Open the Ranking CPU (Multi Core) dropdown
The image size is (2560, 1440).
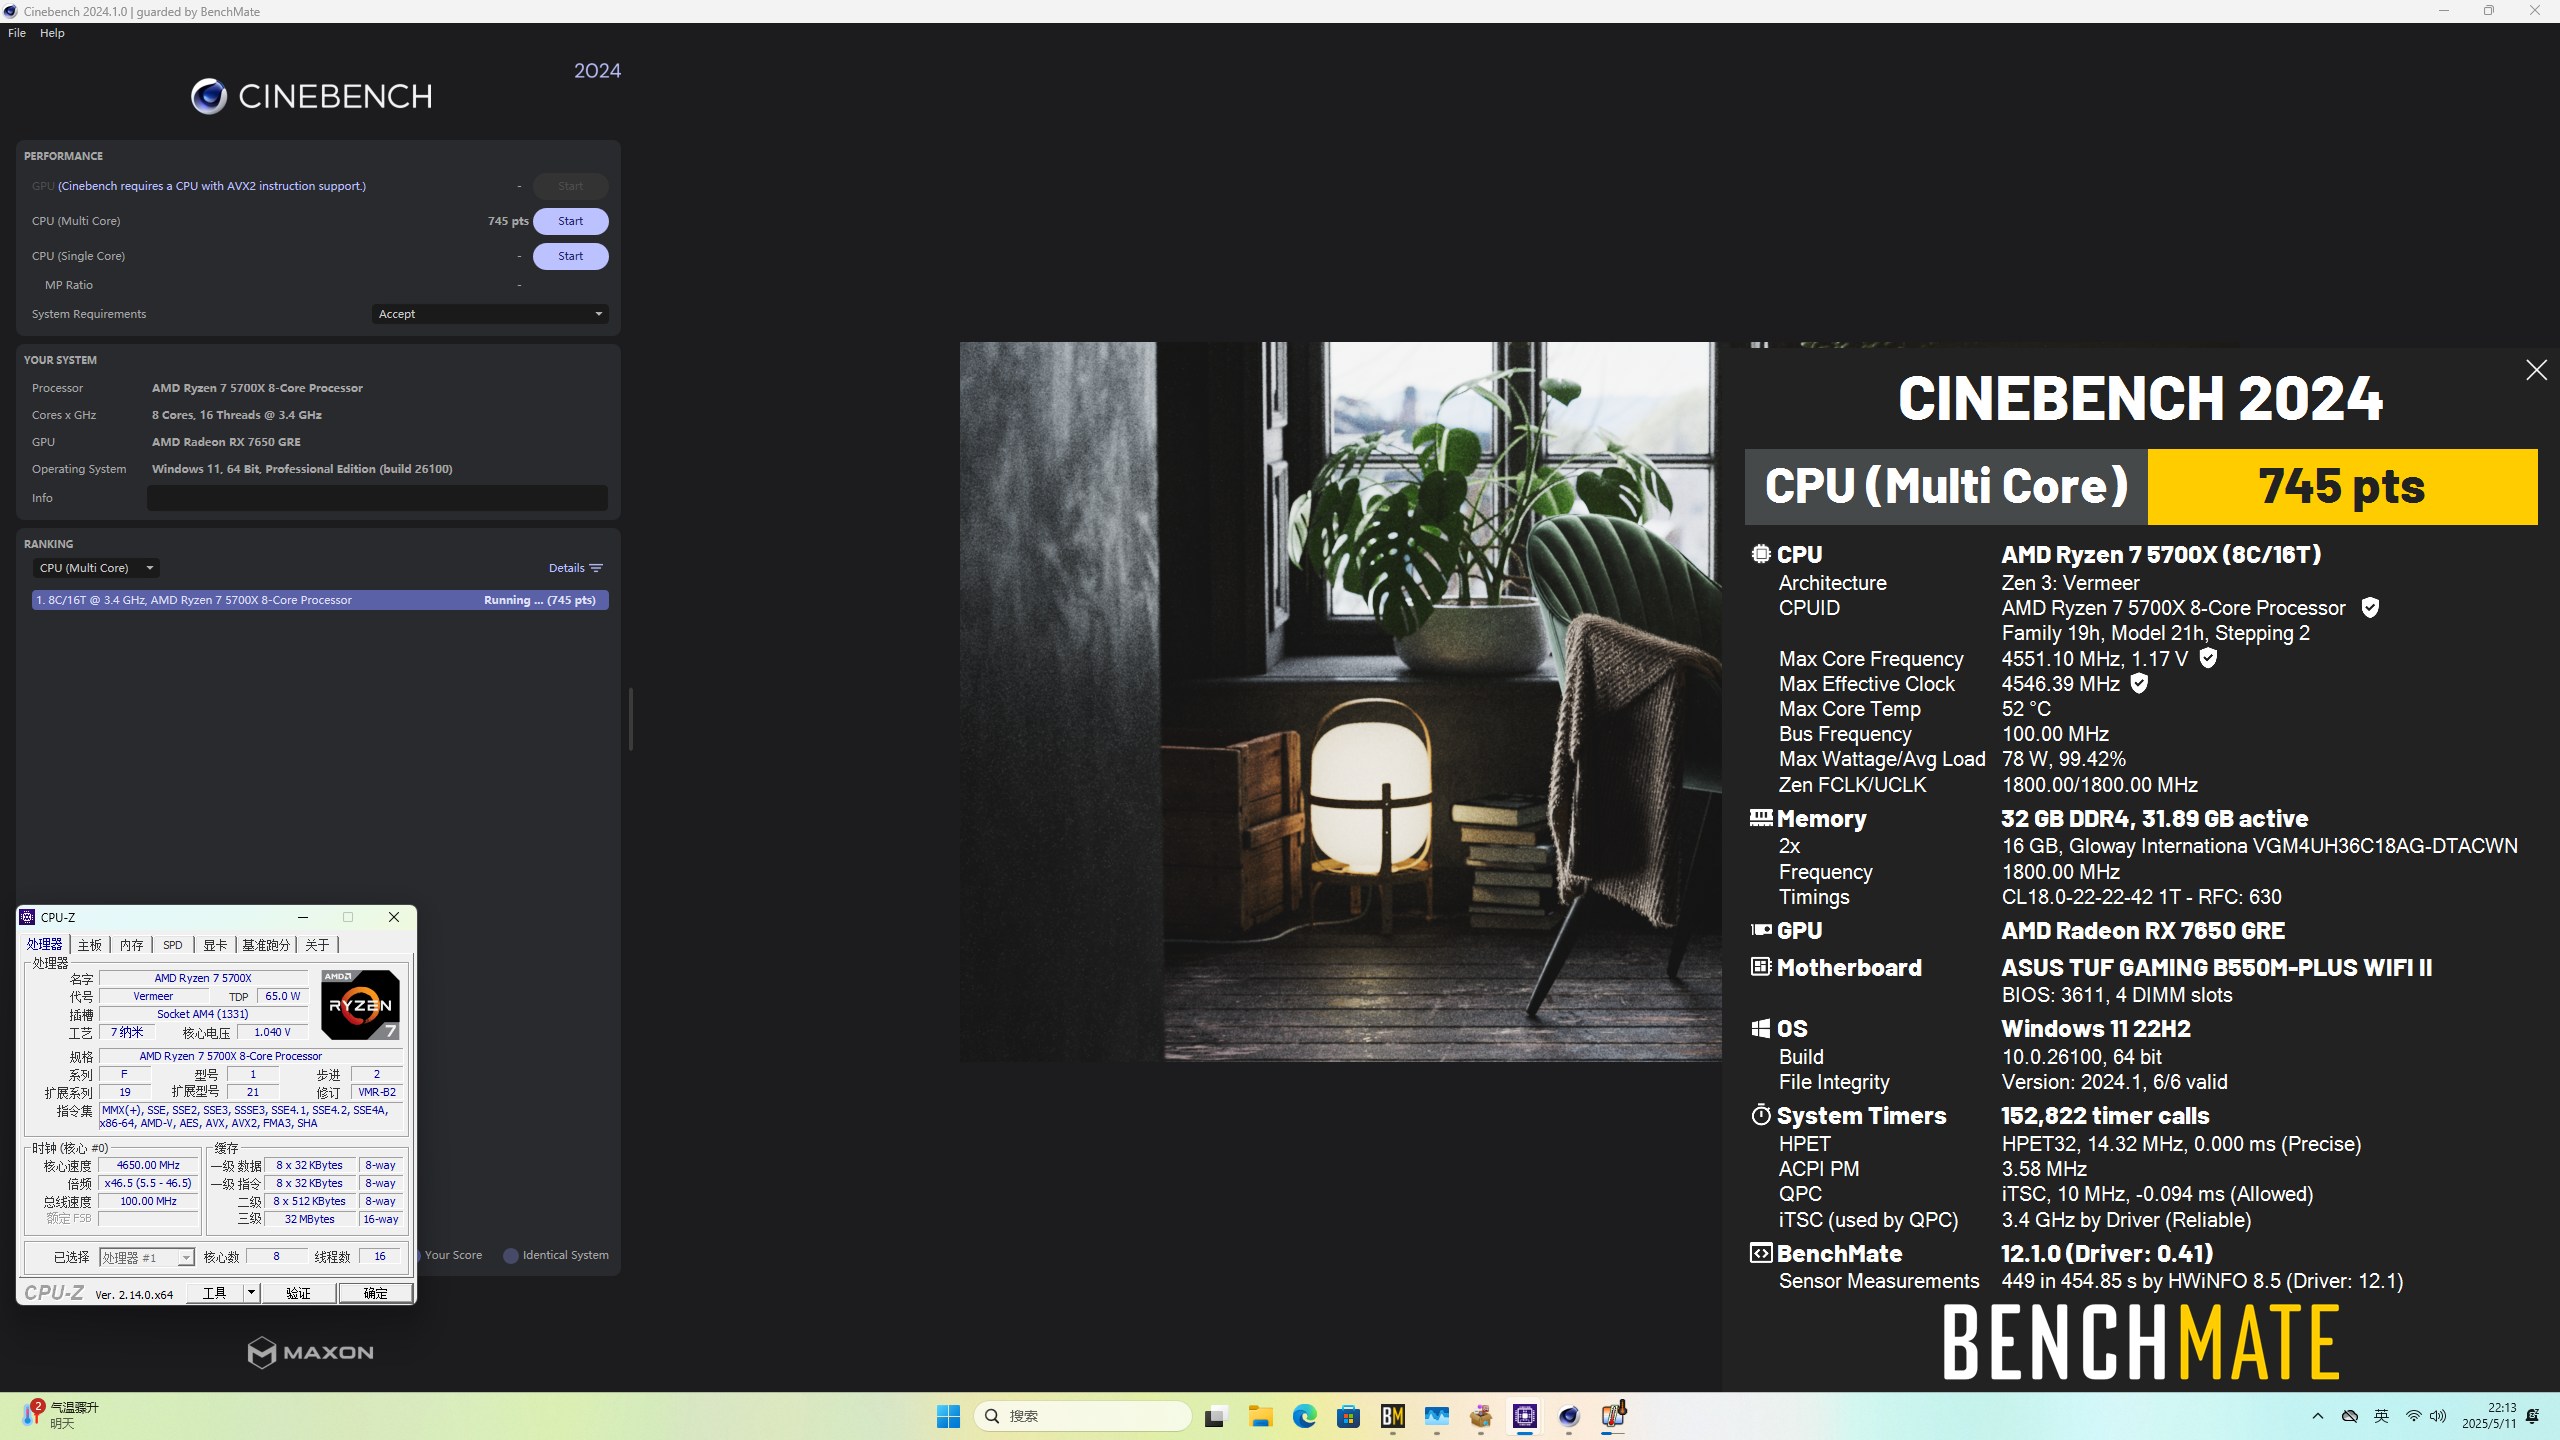coord(96,568)
